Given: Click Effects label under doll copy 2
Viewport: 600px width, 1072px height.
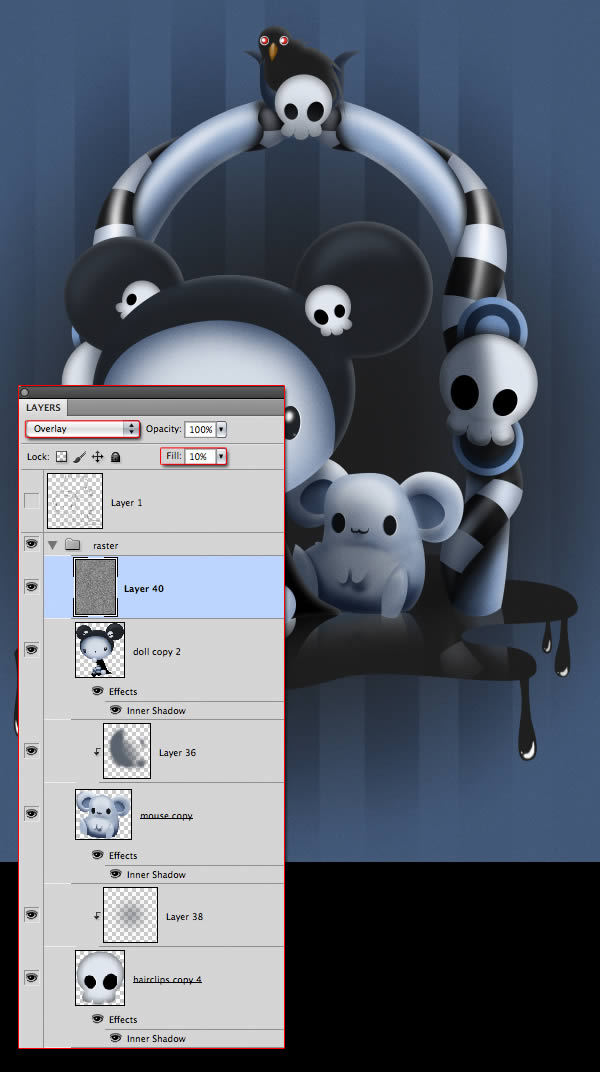Looking at the screenshot, I should click(123, 691).
